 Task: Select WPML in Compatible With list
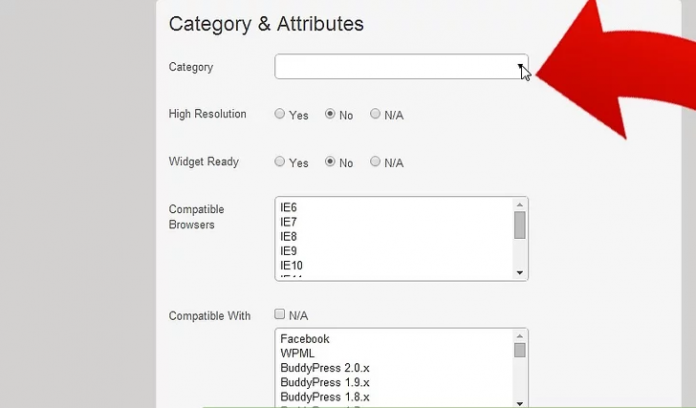click(296, 354)
